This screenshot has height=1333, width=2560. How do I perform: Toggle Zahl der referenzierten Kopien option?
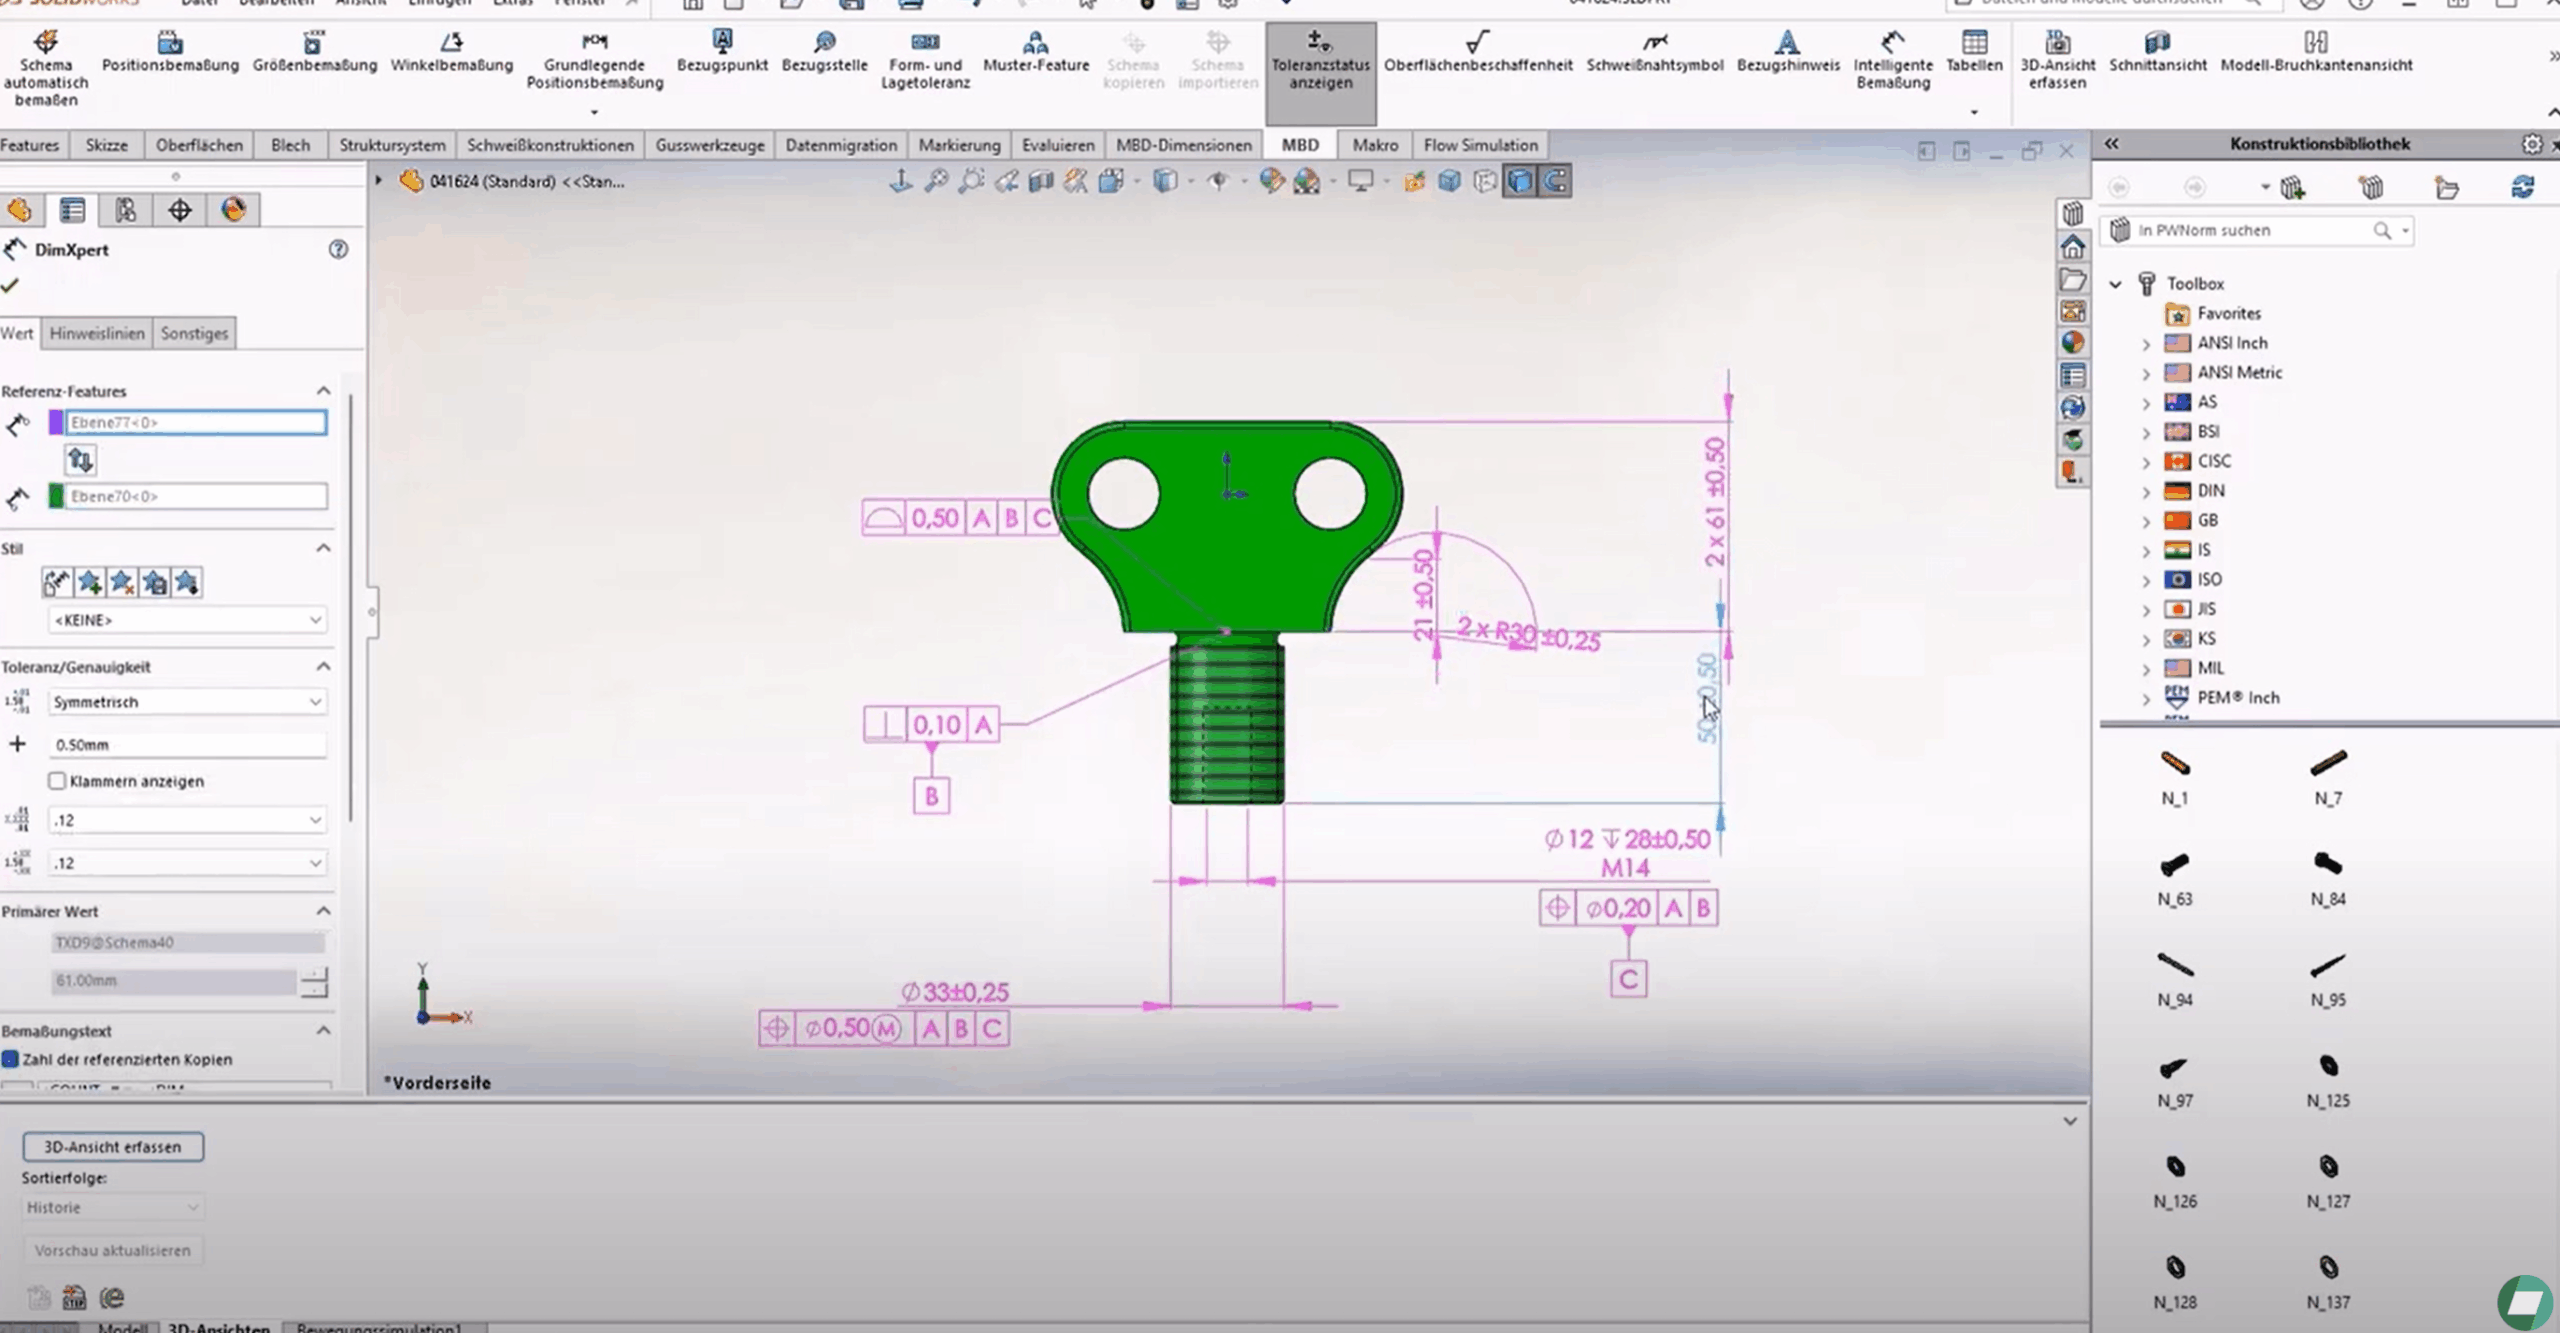12,1059
